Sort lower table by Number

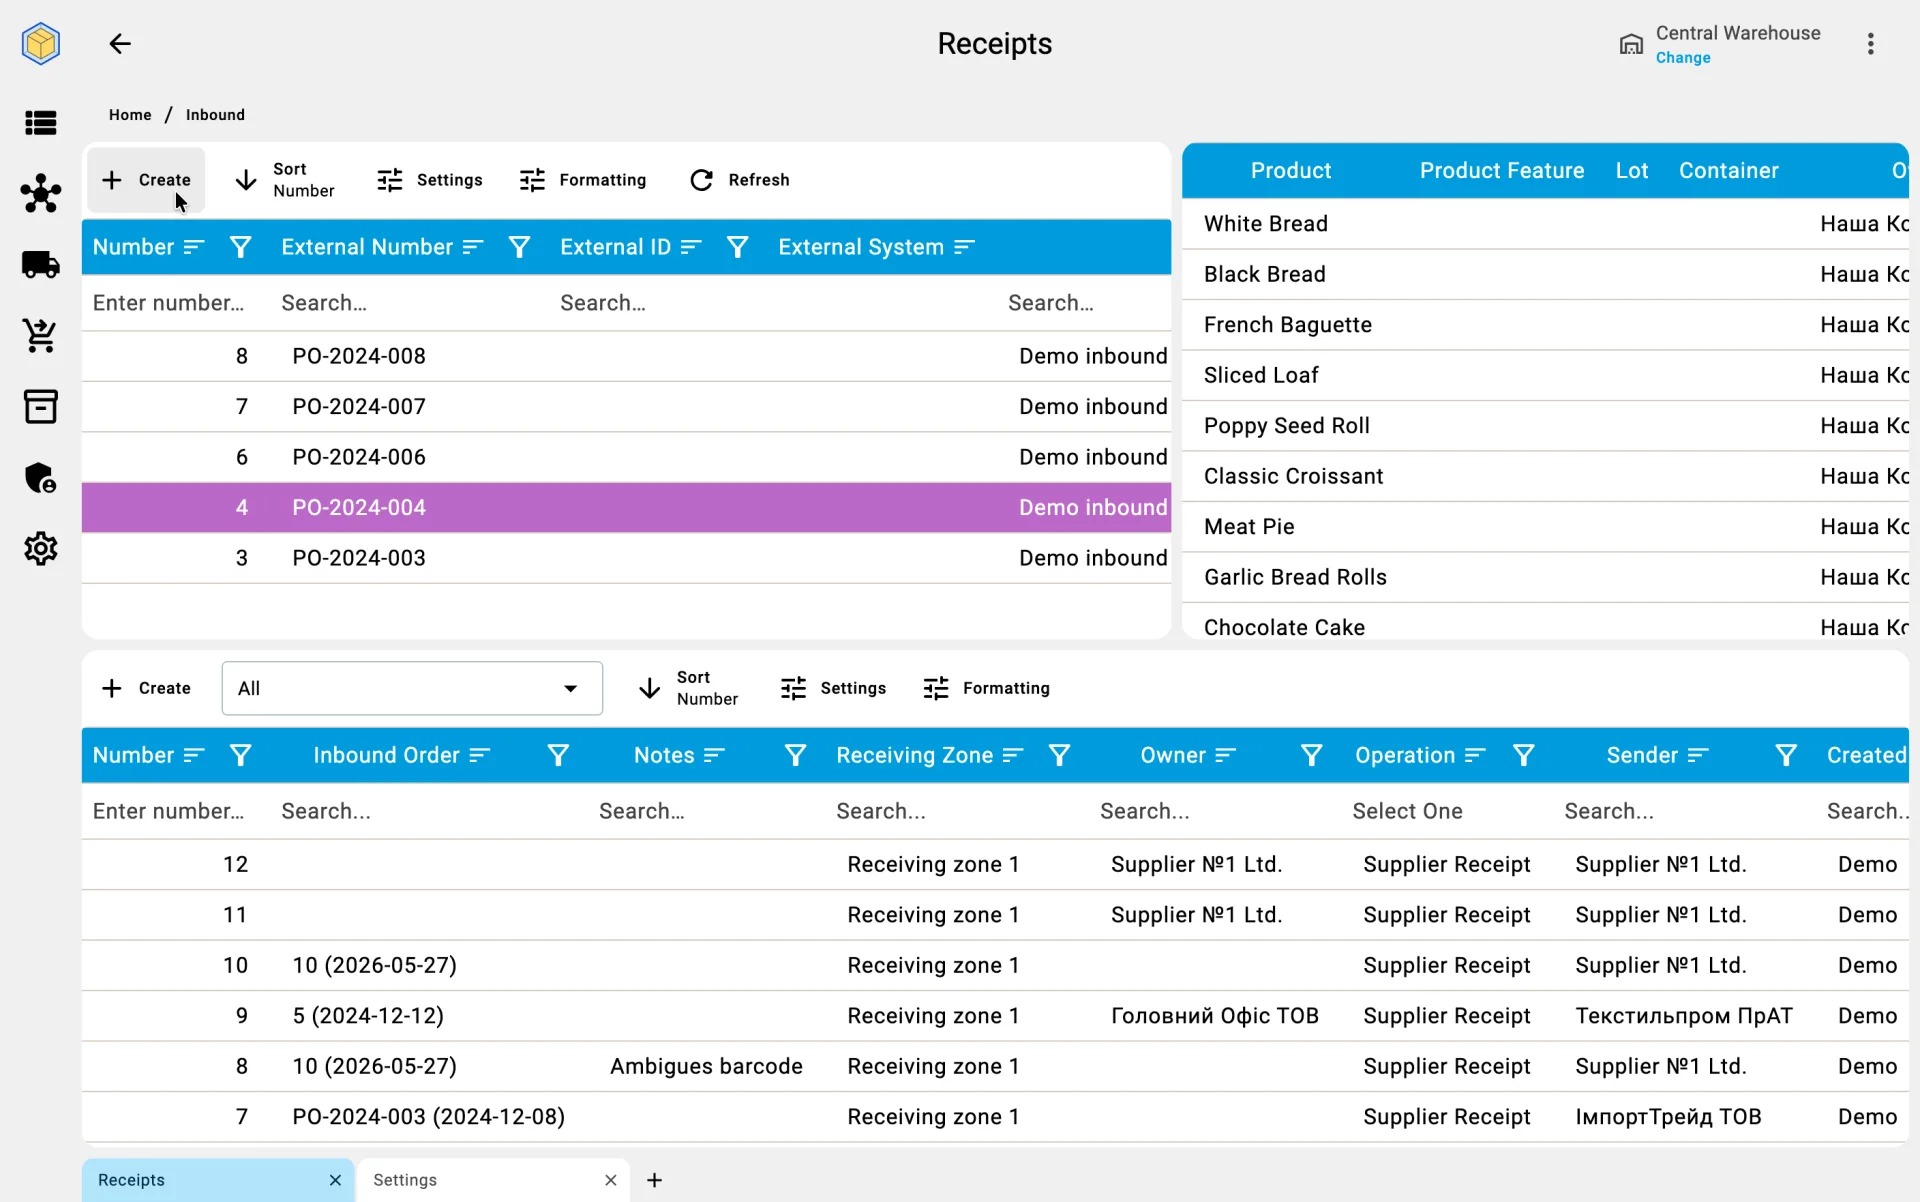688,688
